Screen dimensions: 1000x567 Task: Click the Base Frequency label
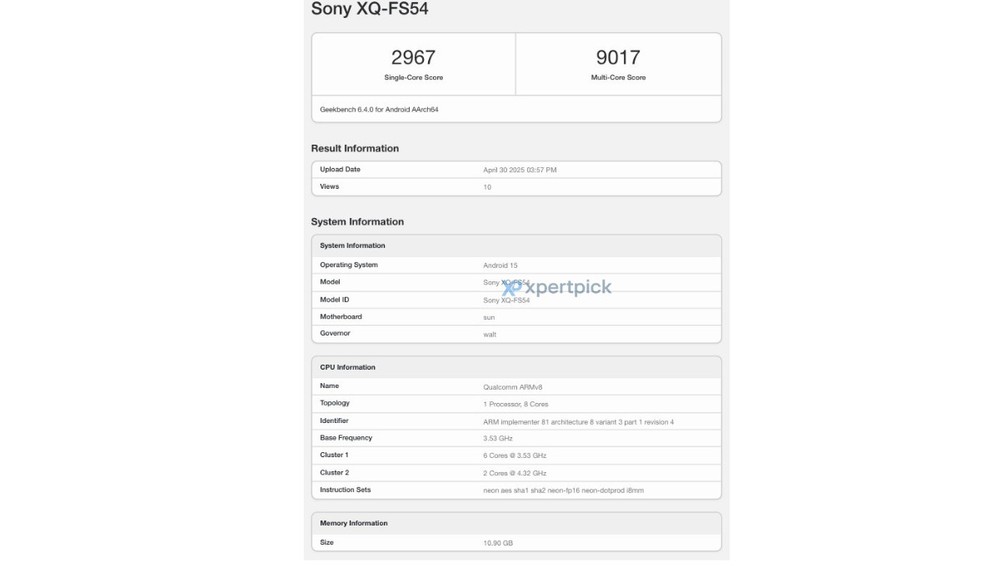pyautogui.click(x=346, y=438)
